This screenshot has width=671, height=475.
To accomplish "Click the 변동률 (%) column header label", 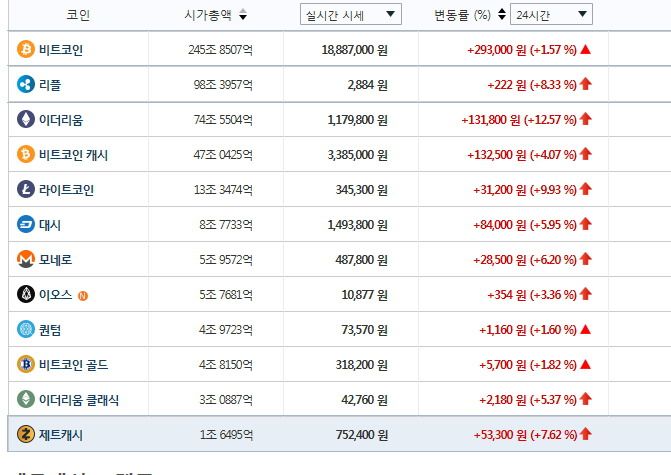I will 462,15.
